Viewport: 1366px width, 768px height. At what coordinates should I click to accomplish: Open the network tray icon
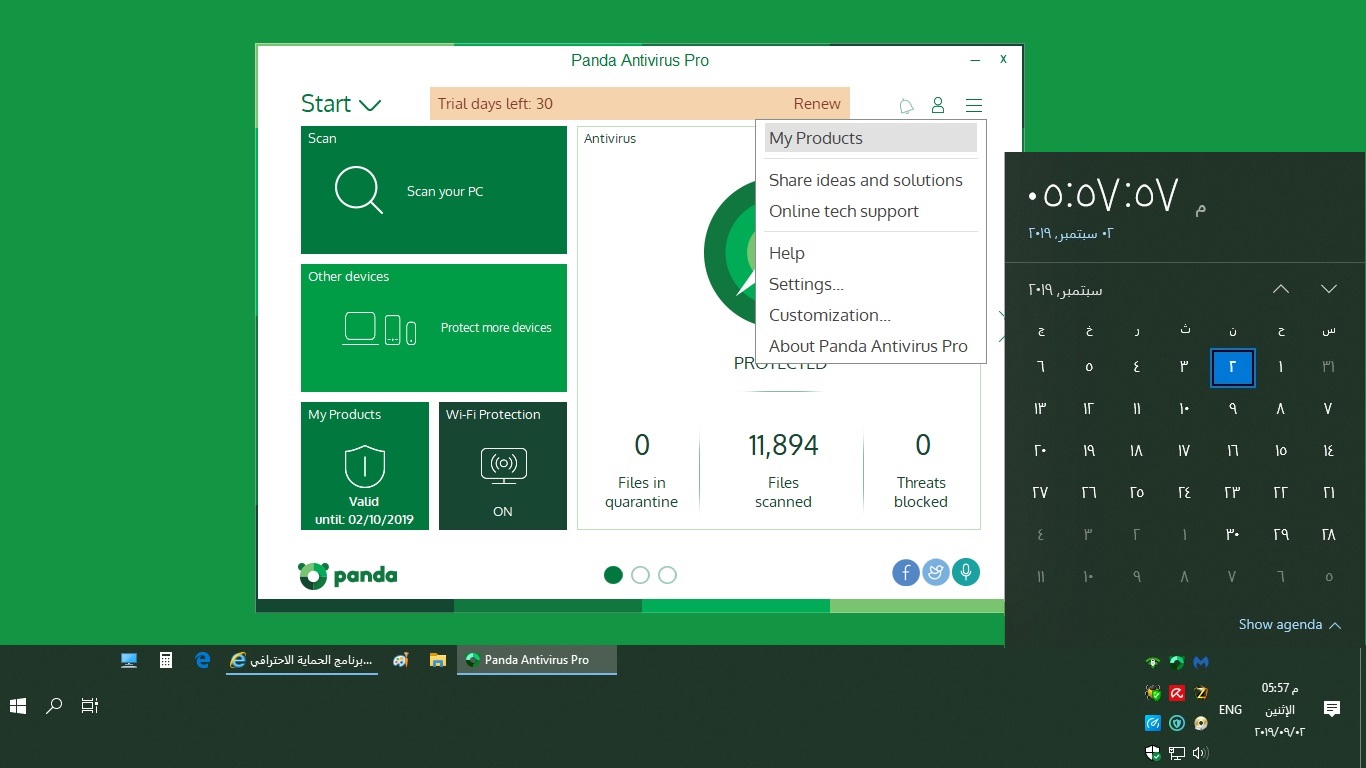click(1177, 752)
